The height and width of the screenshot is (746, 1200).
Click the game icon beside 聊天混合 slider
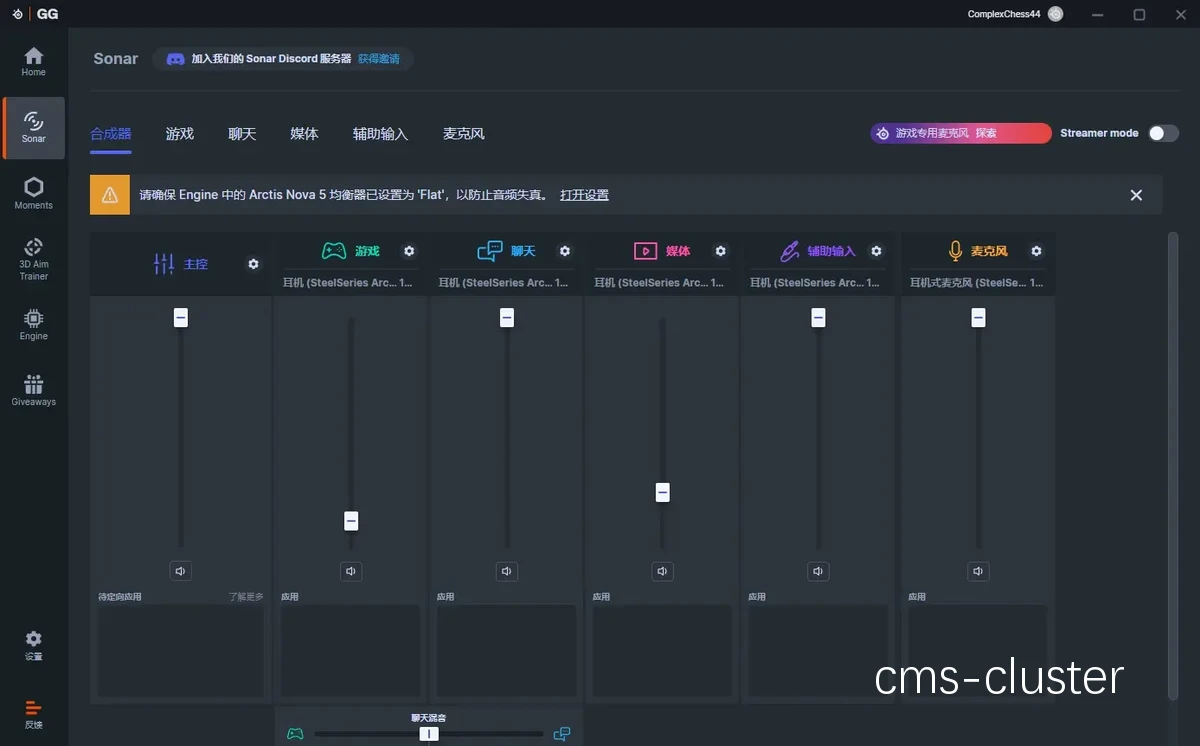point(295,734)
